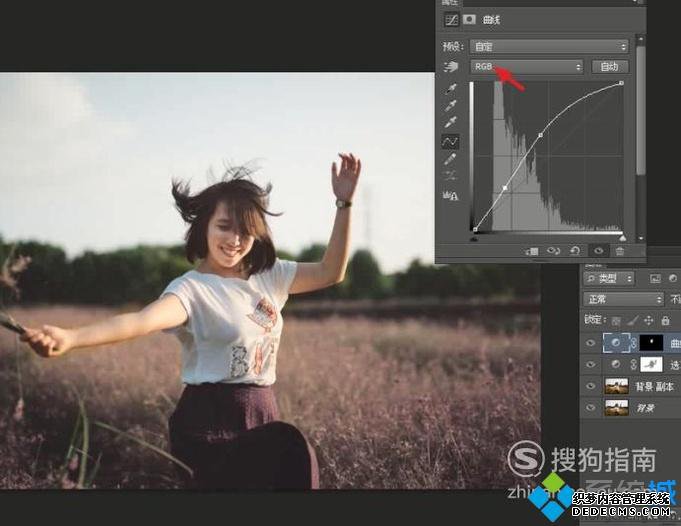Hide the bottom 背景 layer
Screen dimensions: 681x526
tap(590, 407)
